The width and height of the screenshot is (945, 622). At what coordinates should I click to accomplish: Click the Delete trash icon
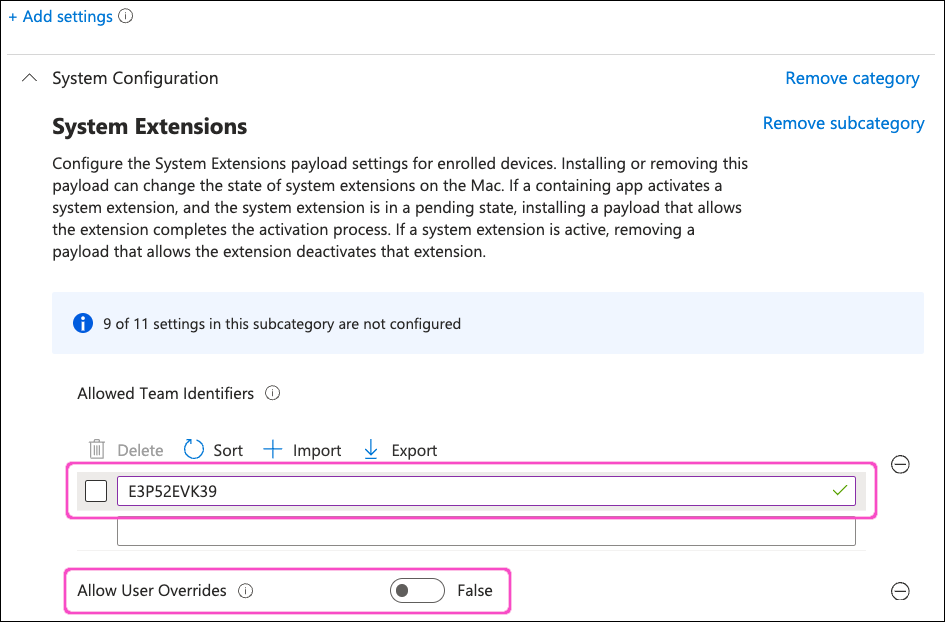coord(97,450)
